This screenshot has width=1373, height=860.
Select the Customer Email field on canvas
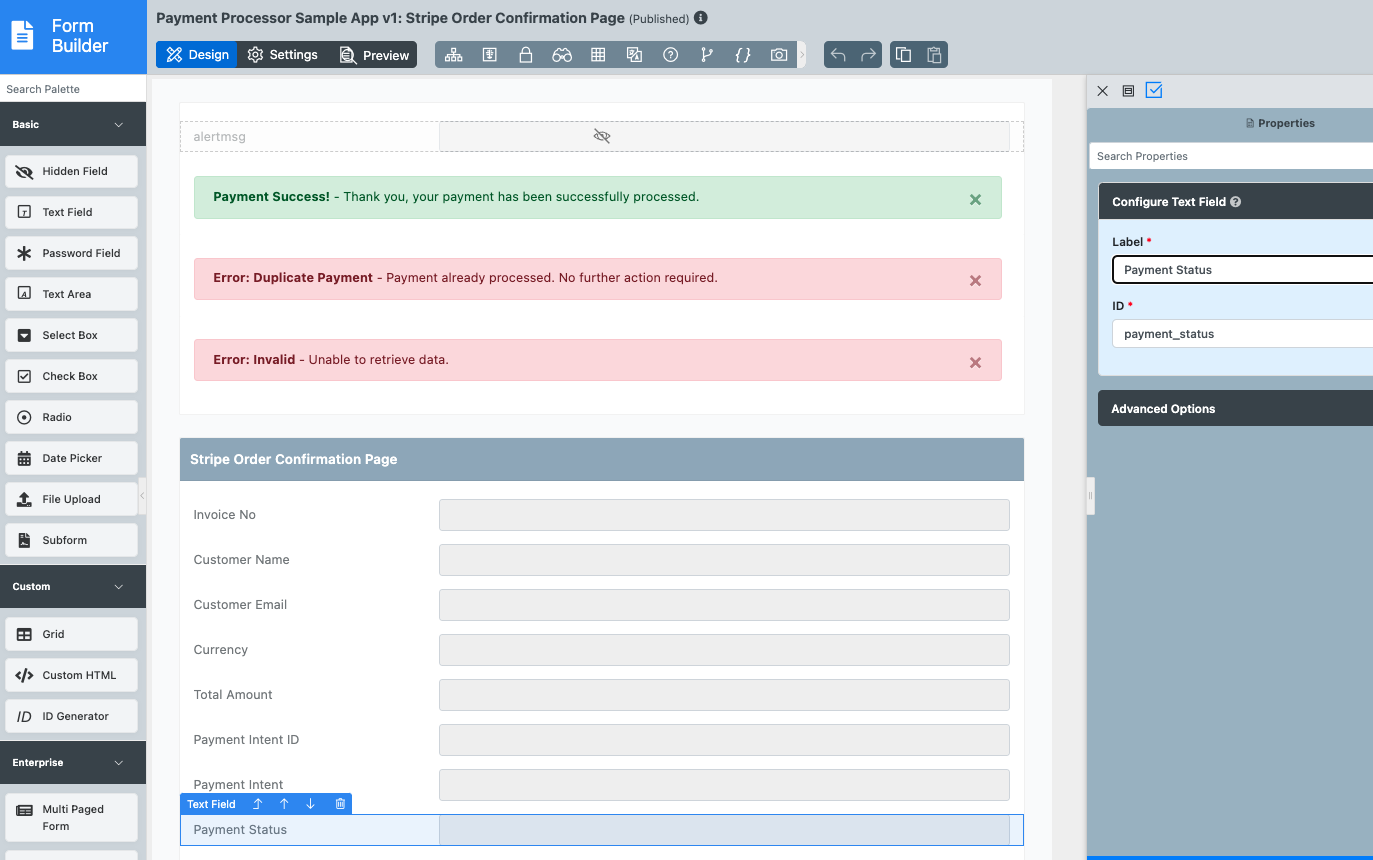coord(602,605)
